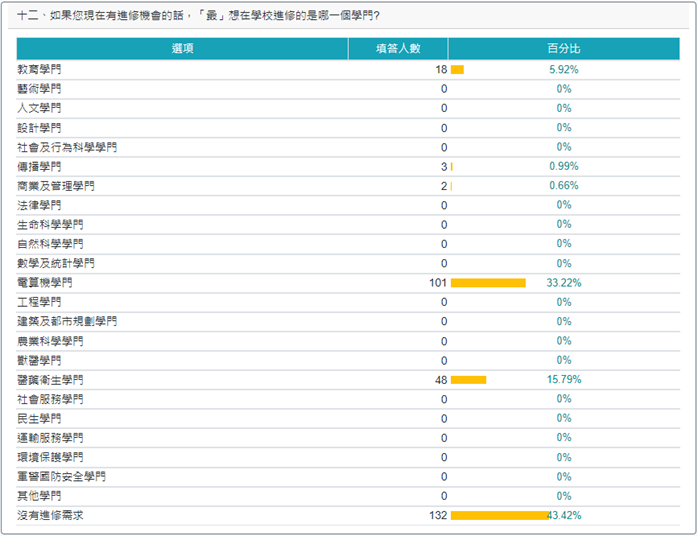This screenshot has width=698, height=536.
Task: Click the 33.22% percentage value
Action: [564, 283]
